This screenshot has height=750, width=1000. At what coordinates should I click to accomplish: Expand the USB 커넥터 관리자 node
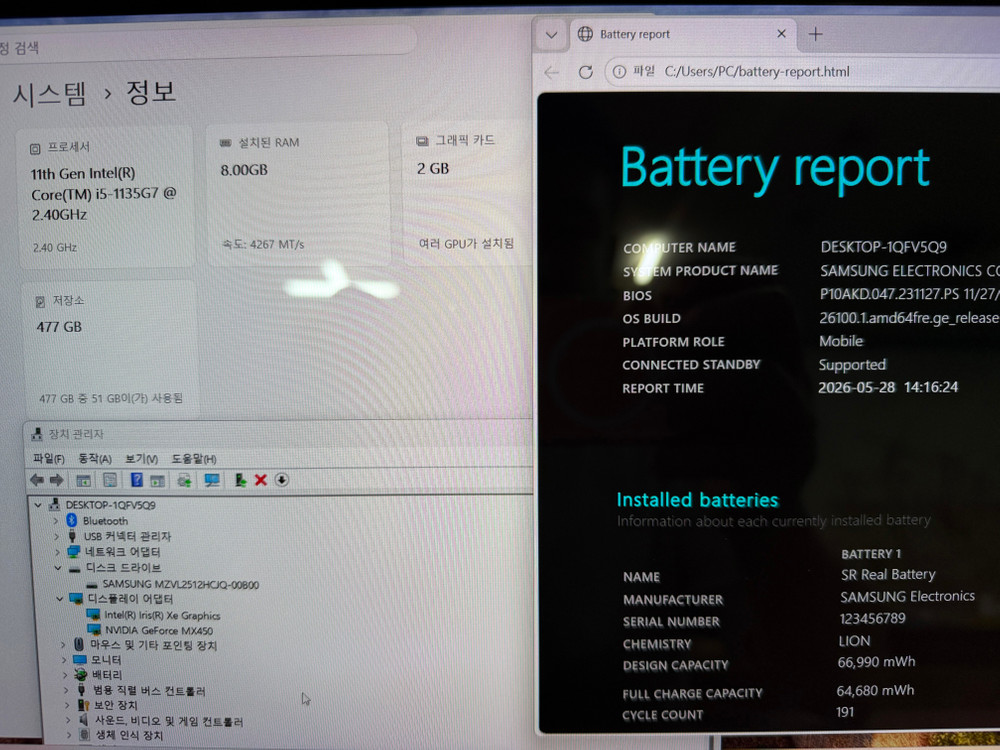[57, 536]
